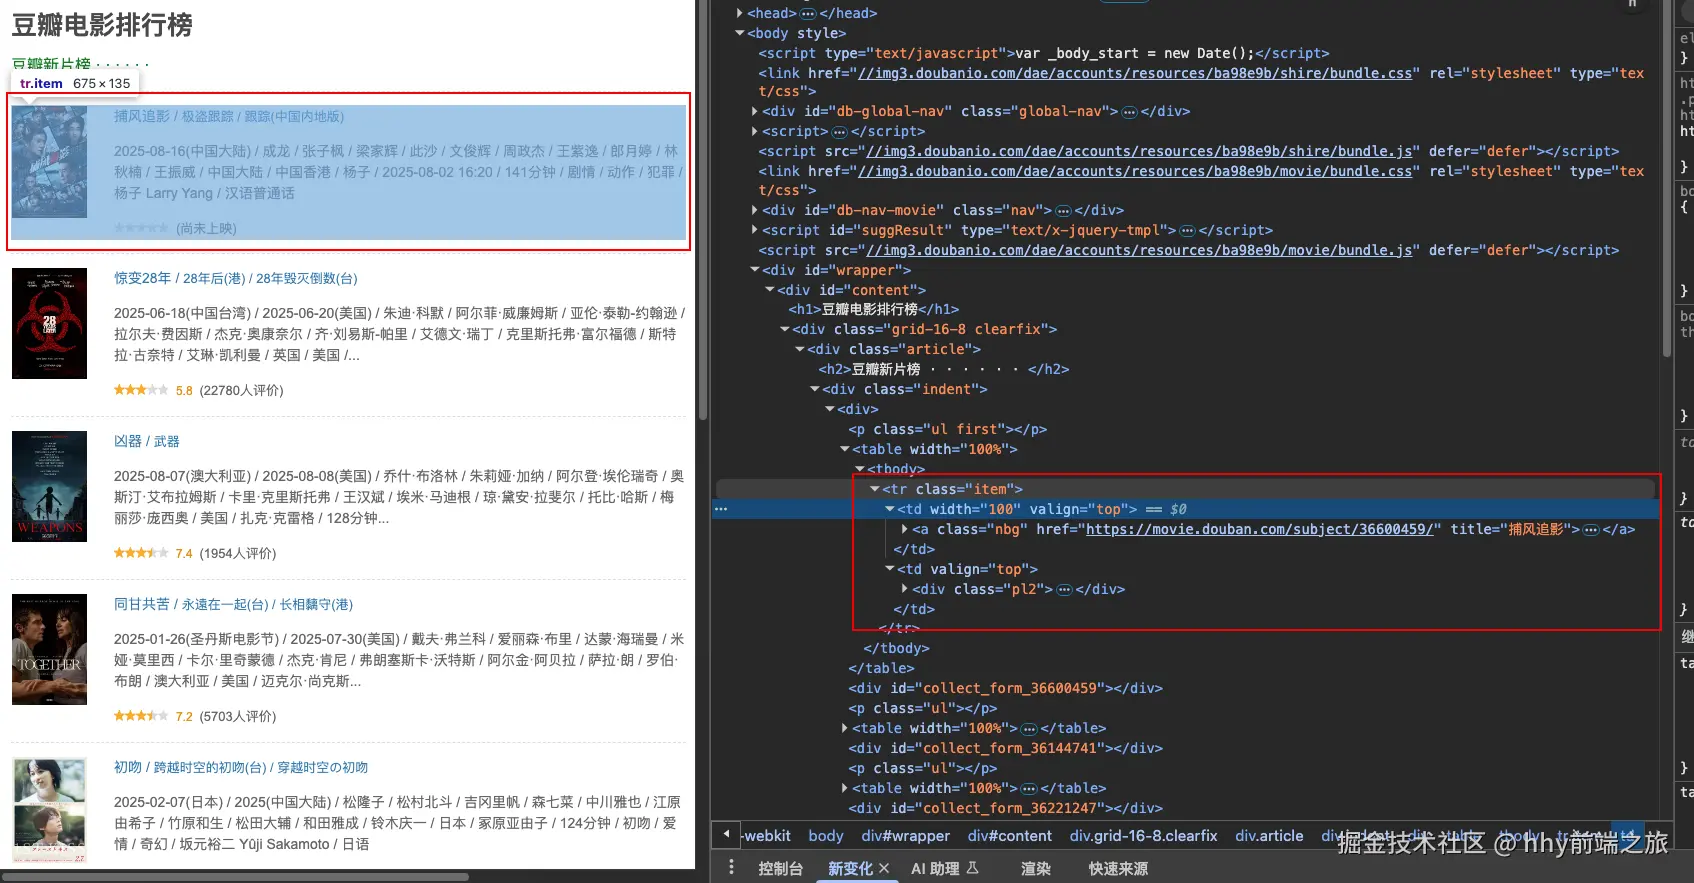Open the 快速来源 drawer tab
1694x883 pixels.
pos(1118,868)
